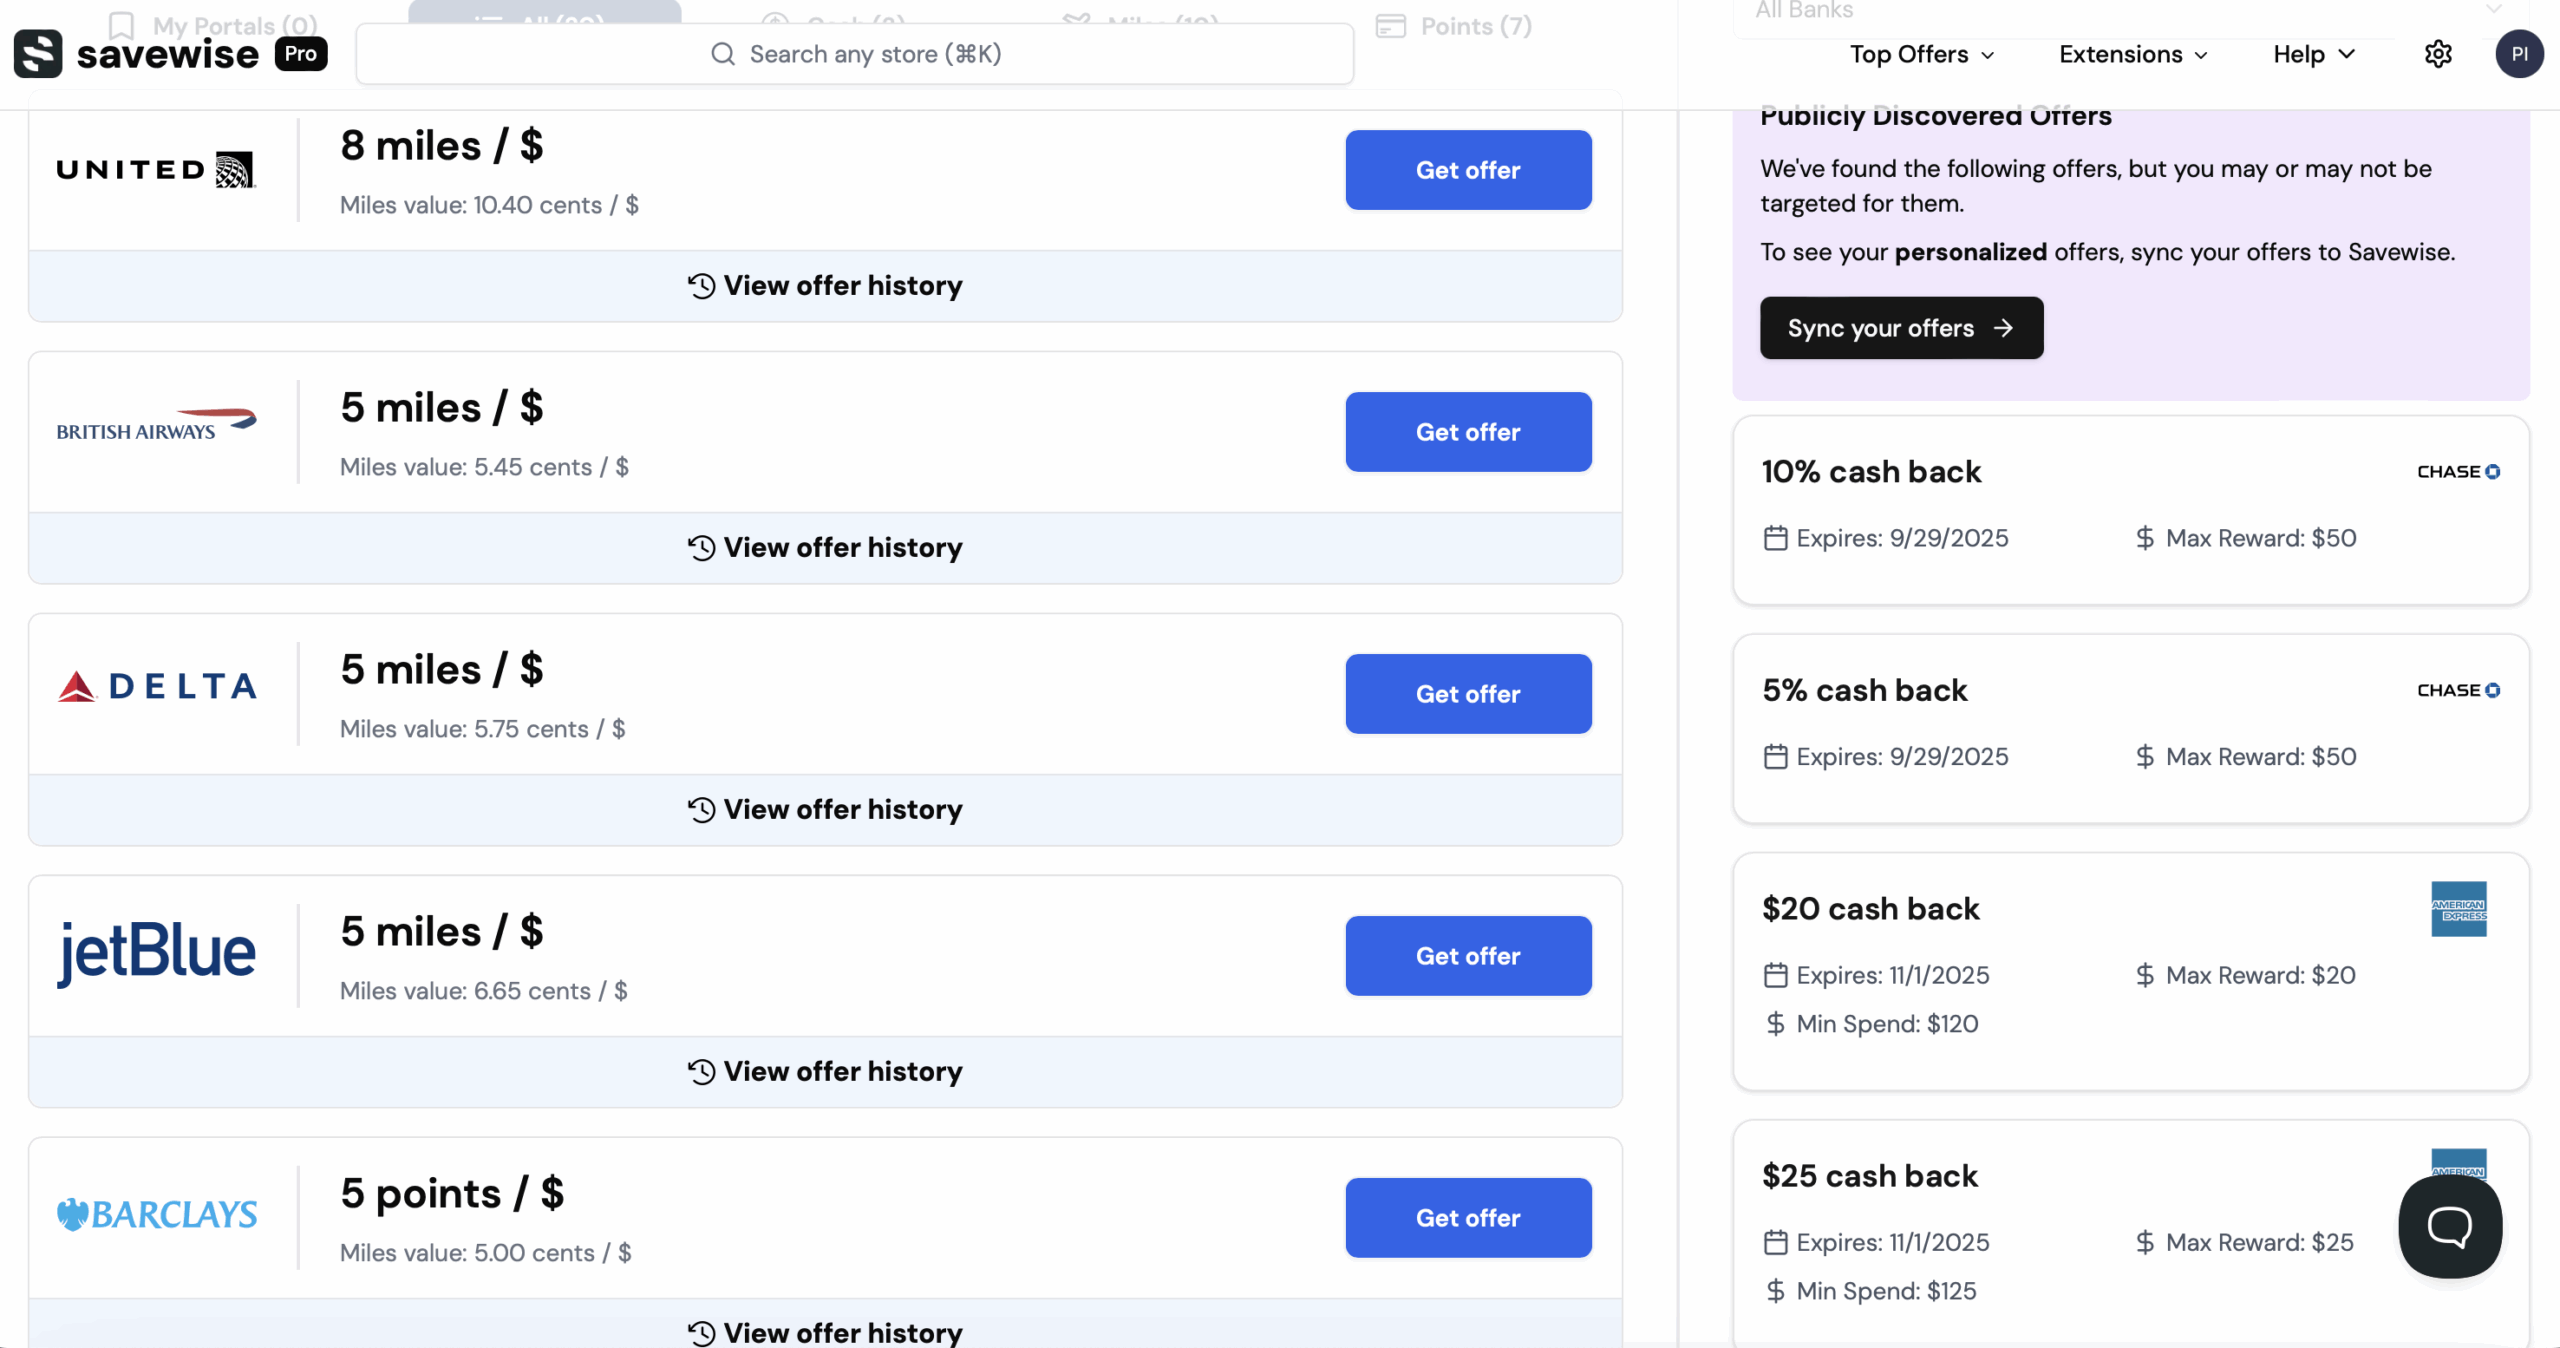Get the United 8 miles offer
Screen dimensions: 2560x1348
1468,170
